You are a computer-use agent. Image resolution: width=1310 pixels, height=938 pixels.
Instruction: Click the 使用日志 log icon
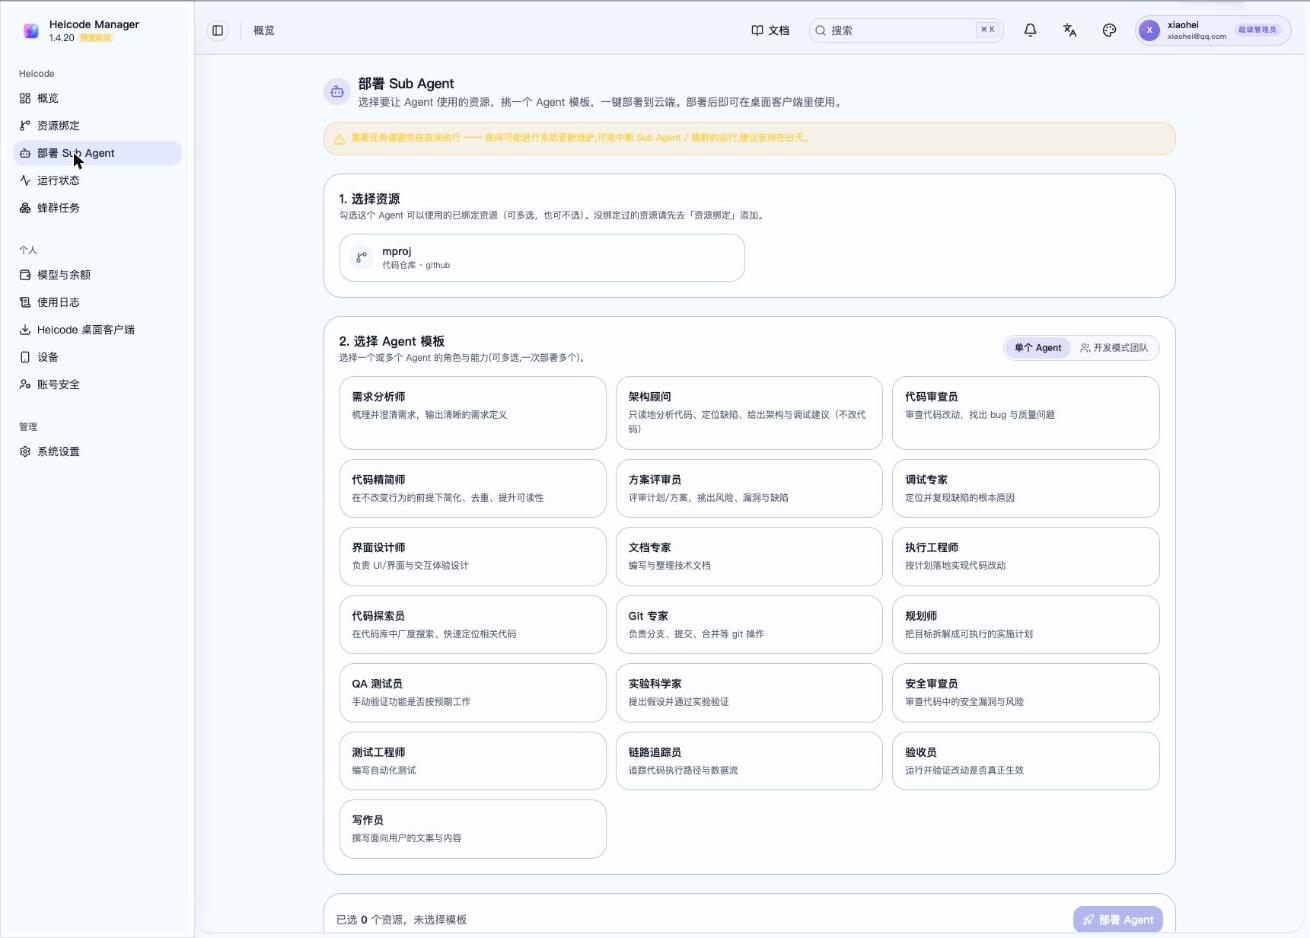click(25, 302)
